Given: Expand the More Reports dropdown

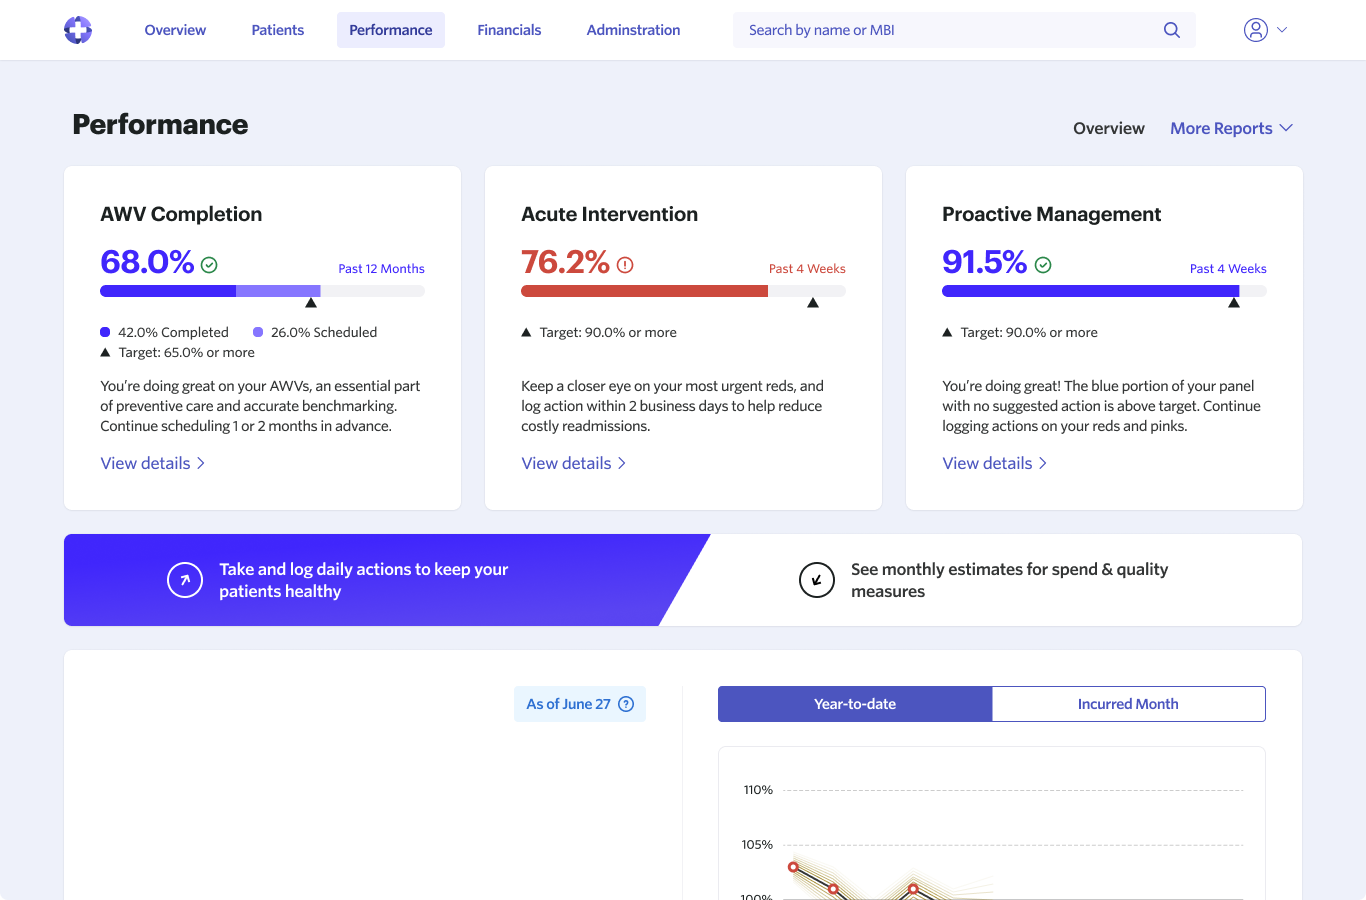Looking at the screenshot, I should 1231,128.
